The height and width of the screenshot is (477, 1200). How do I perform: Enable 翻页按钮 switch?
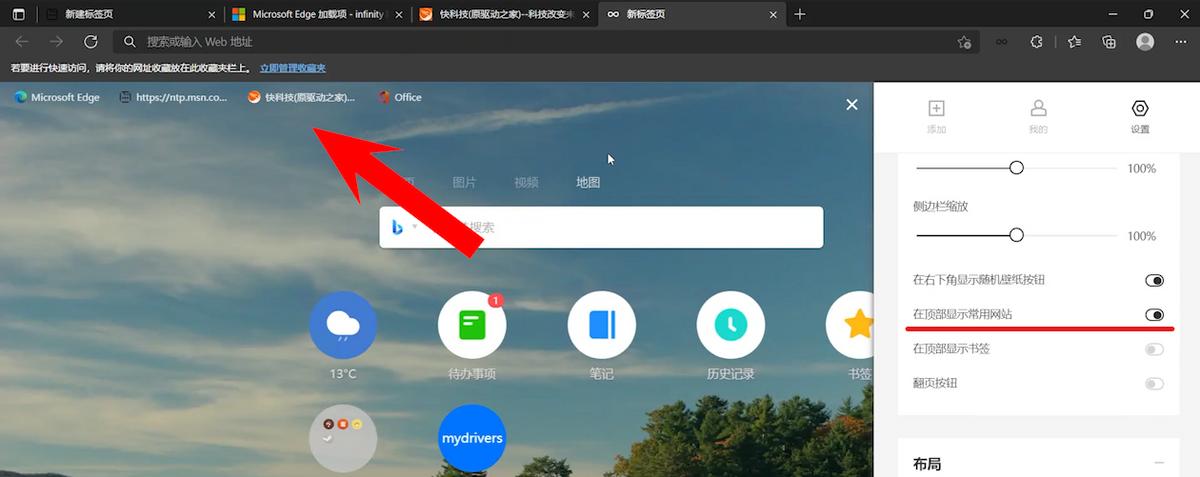[x=1155, y=383]
